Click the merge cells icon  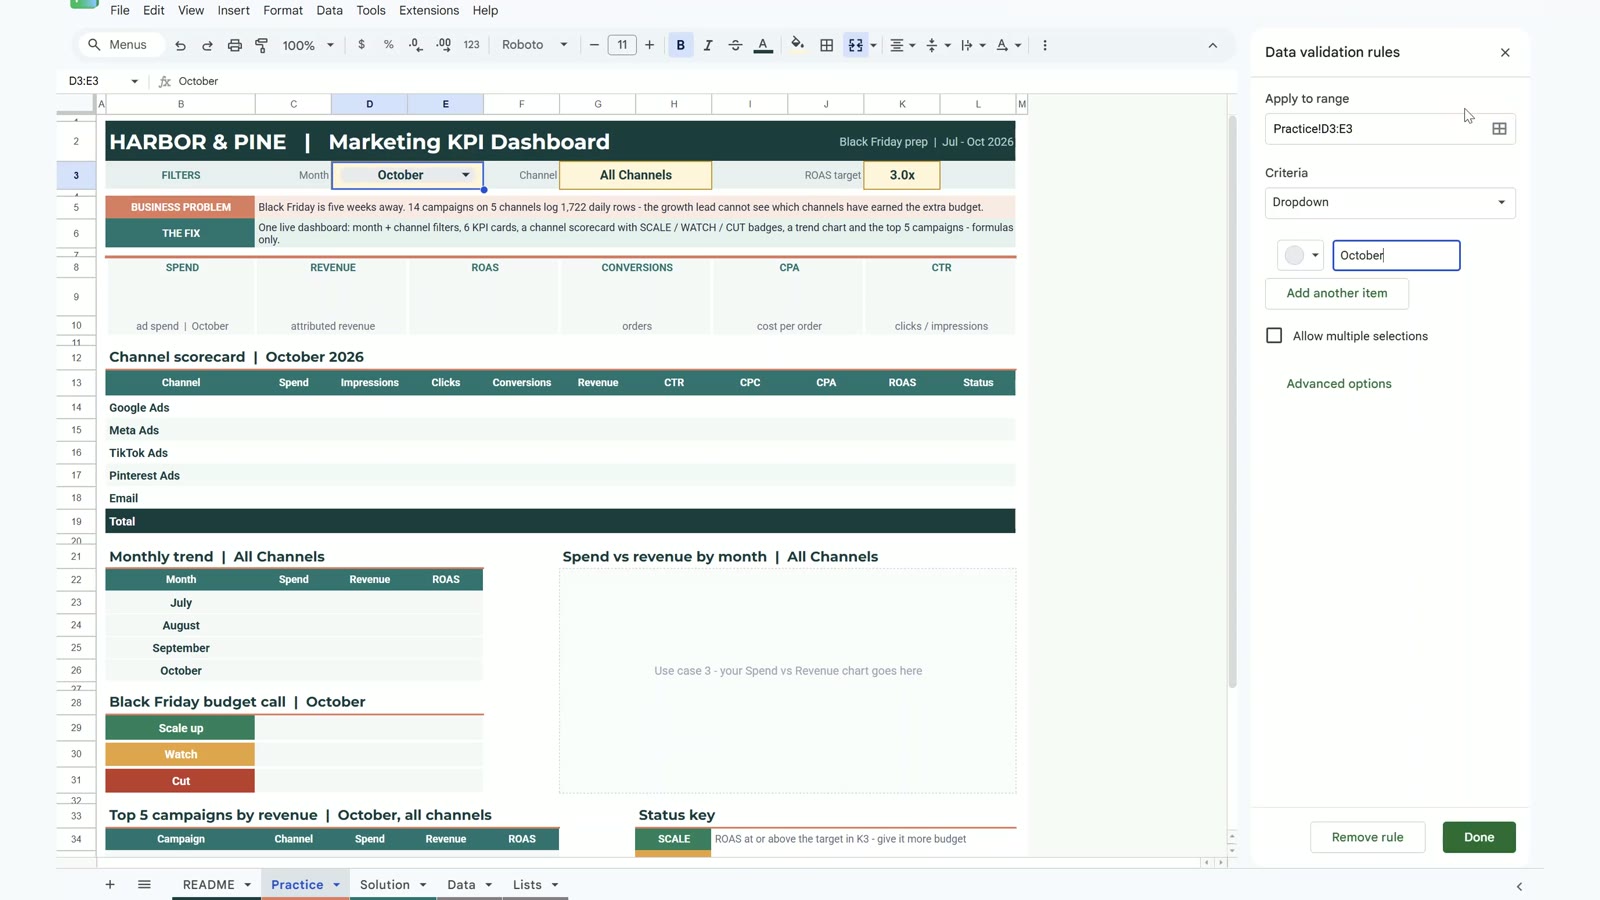tap(855, 45)
